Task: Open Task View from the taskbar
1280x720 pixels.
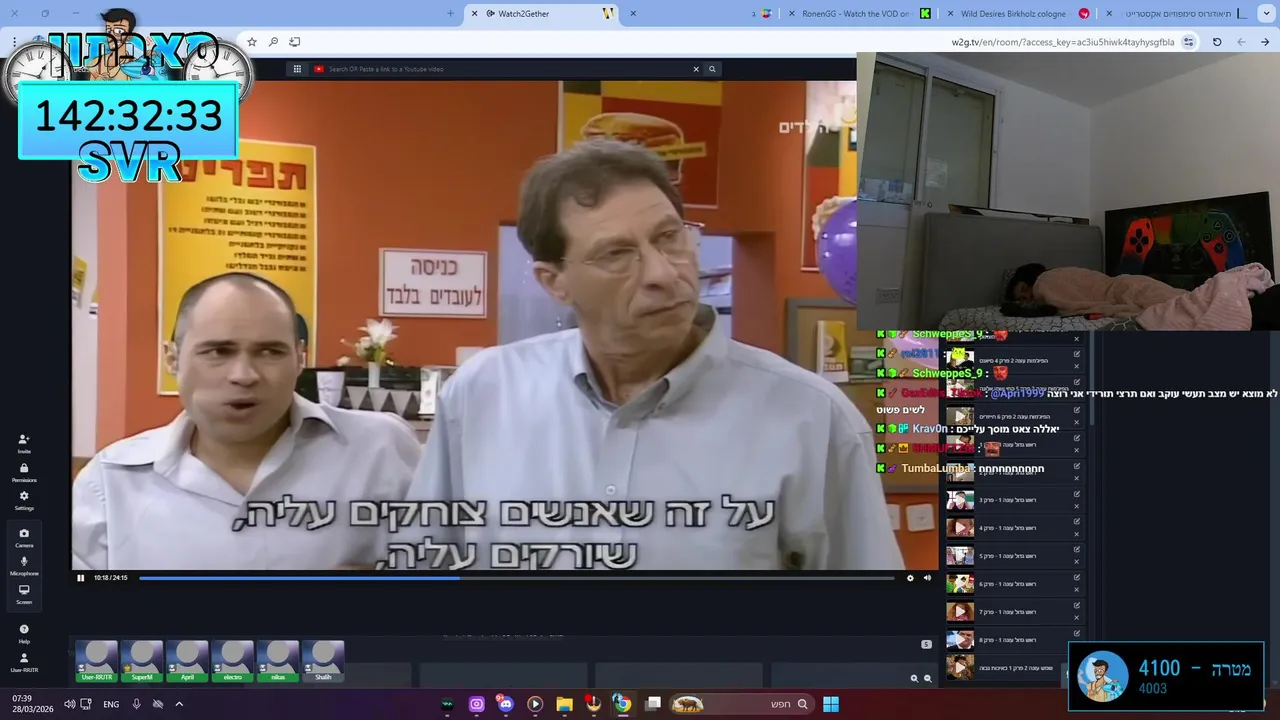Action: pos(653,703)
